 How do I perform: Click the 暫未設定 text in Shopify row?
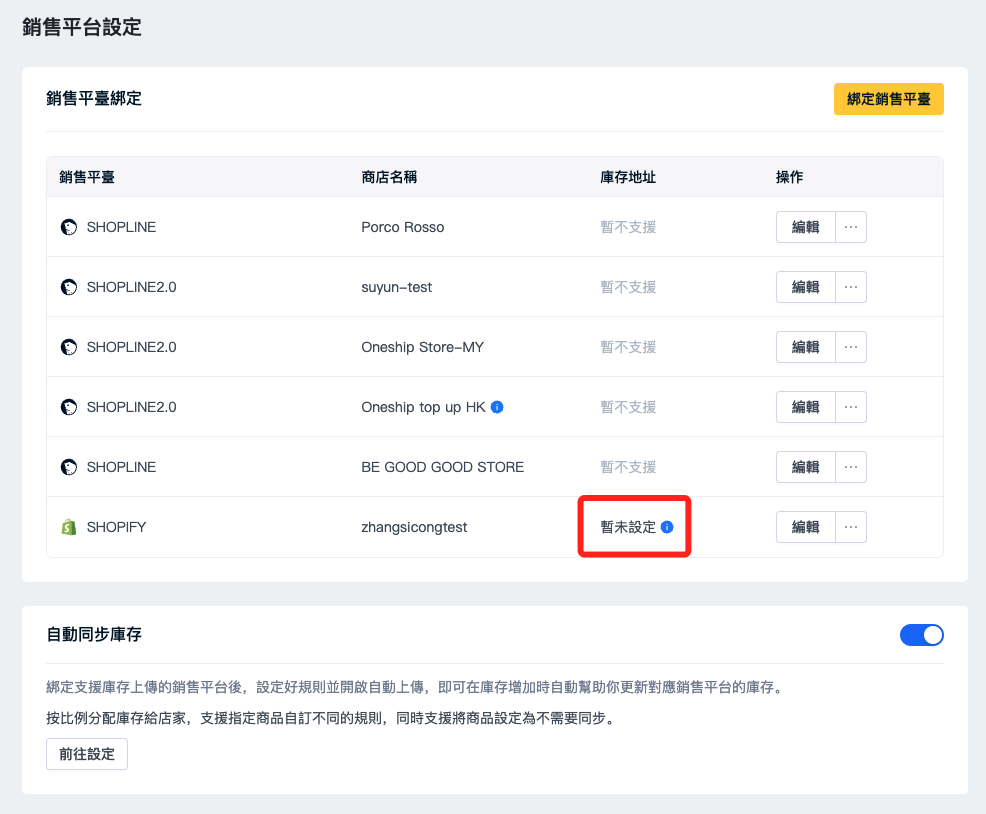[628, 527]
